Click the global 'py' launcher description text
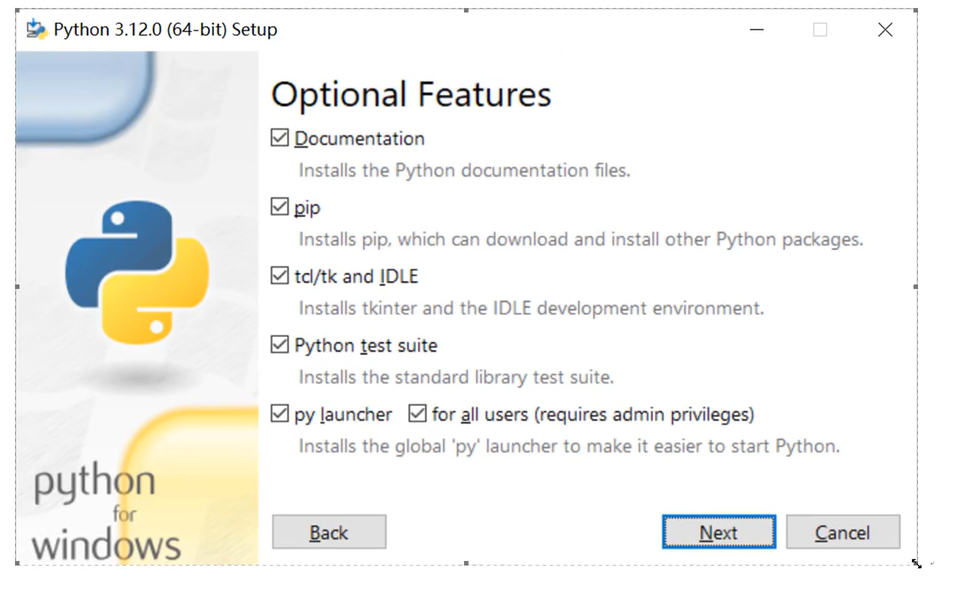963x592 pixels. pos(568,446)
